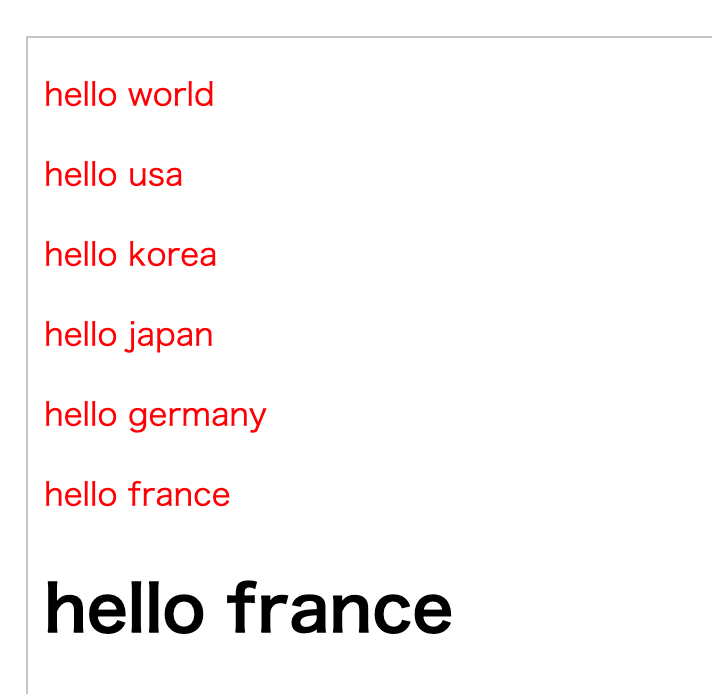Click the word "korea" in red
The image size is (712, 694).
click(x=173, y=254)
